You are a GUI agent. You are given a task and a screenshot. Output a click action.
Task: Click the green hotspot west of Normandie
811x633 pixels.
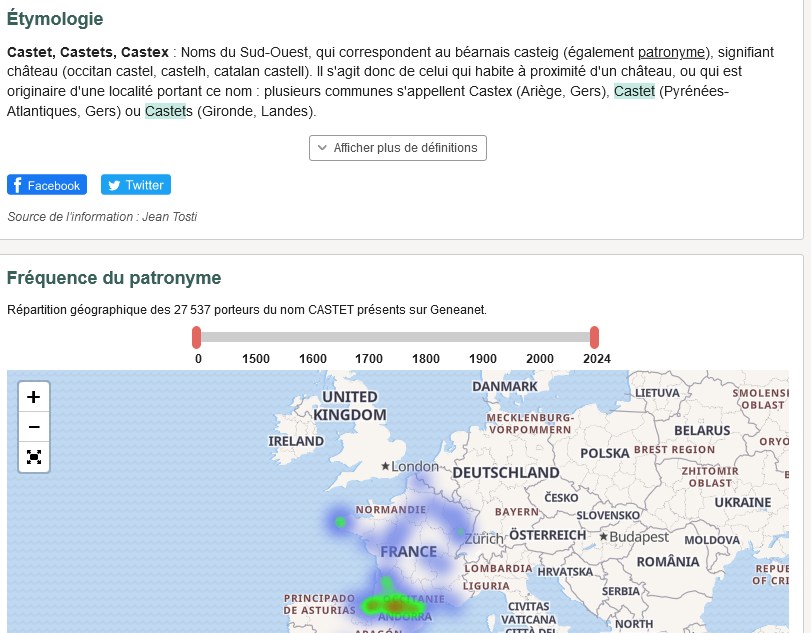coord(340,521)
